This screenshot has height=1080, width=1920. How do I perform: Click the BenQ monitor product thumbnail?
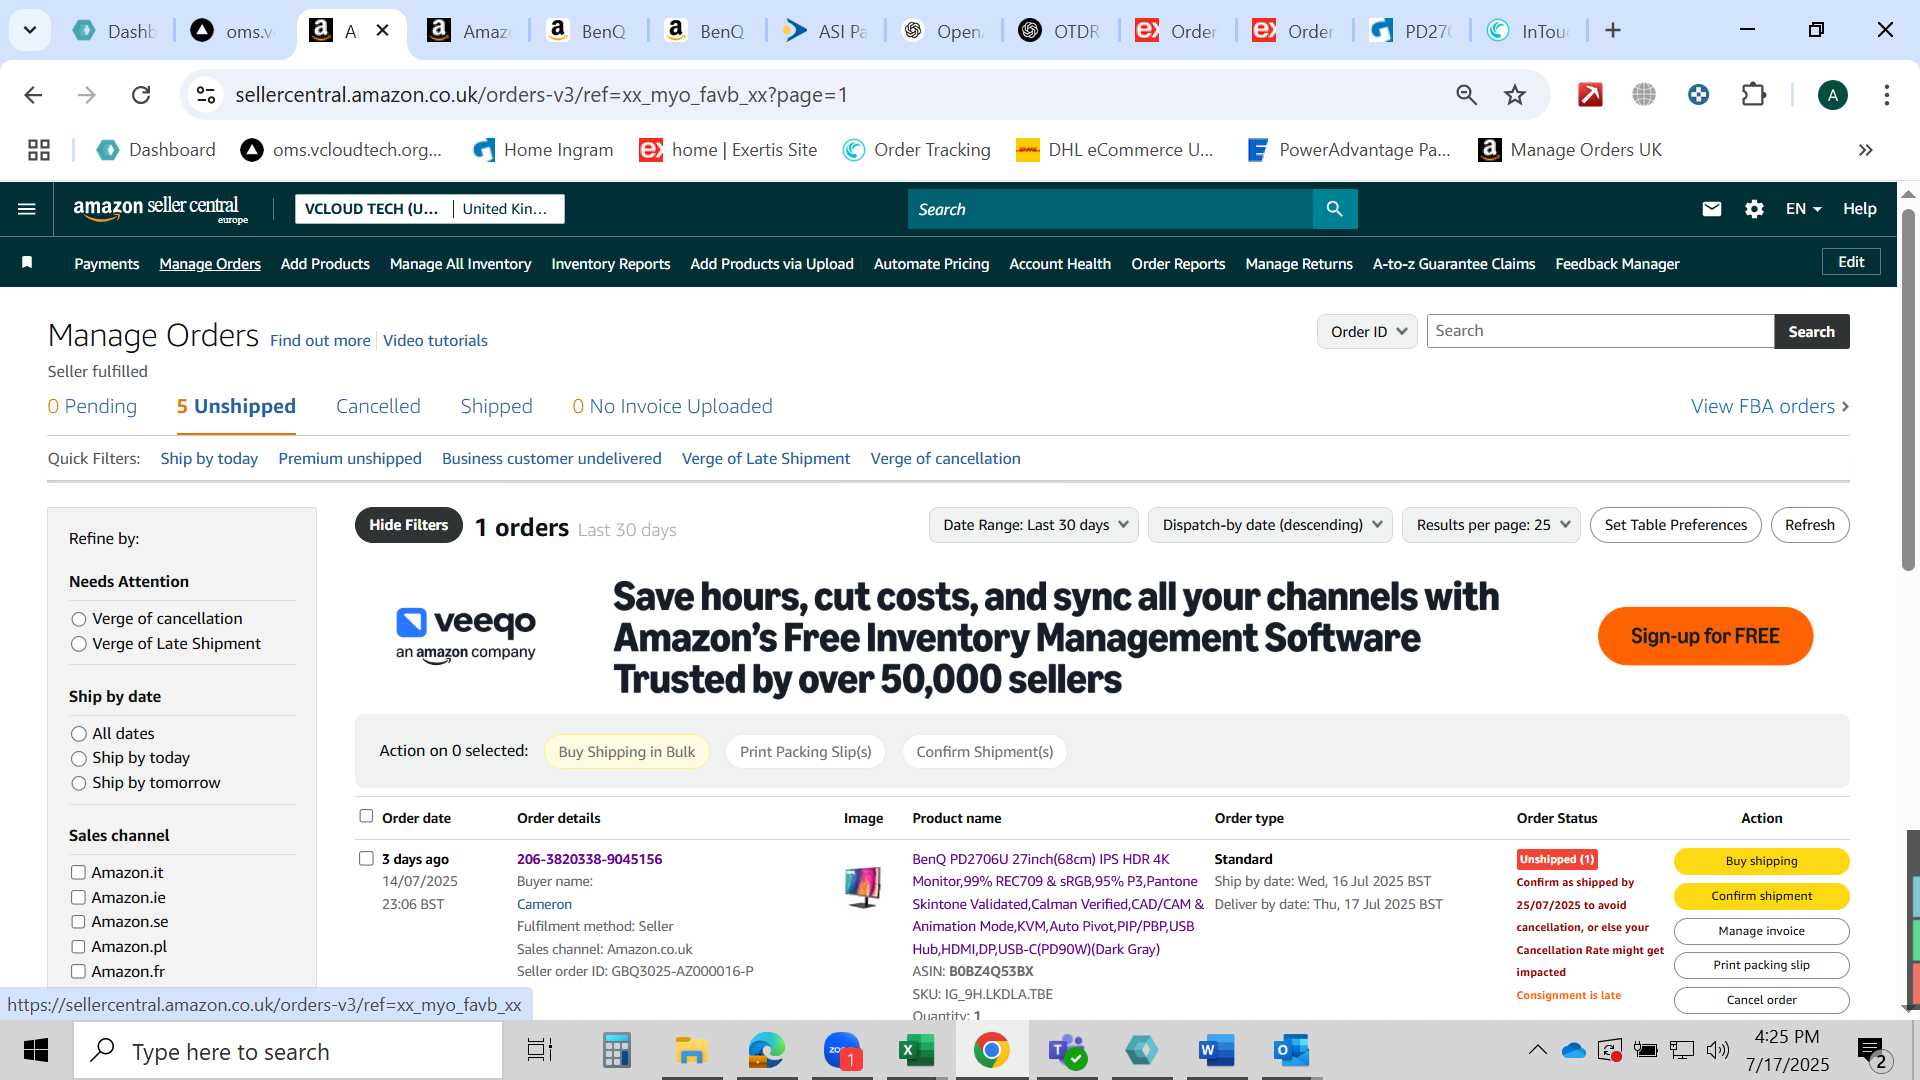click(x=863, y=886)
